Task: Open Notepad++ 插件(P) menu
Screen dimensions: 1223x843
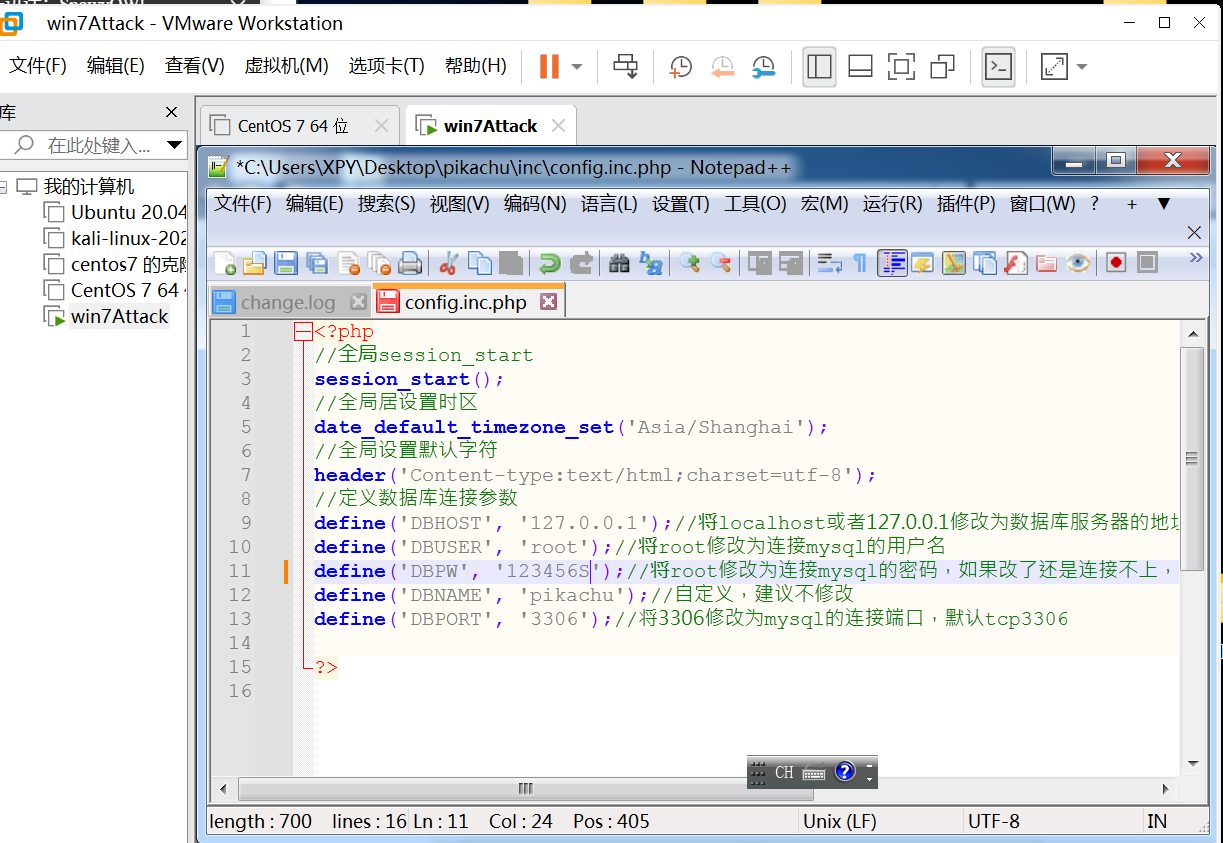Action: (966, 204)
